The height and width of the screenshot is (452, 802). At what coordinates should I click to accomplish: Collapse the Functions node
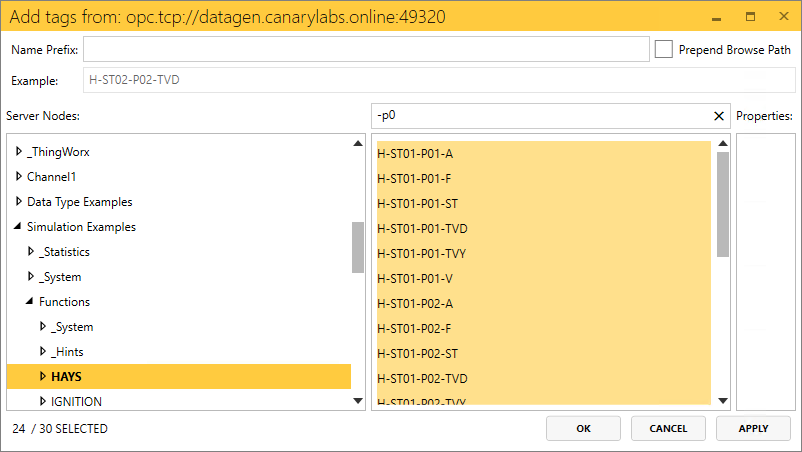[31, 302]
